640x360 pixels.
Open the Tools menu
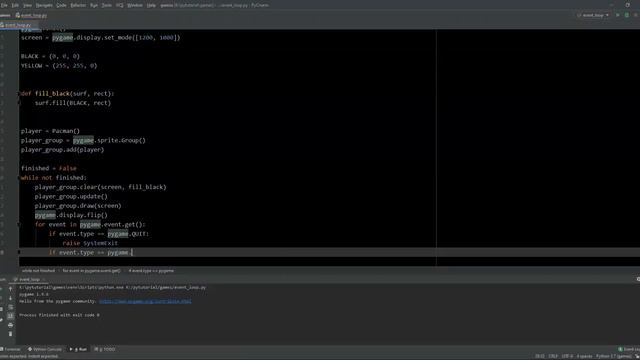click(x=107, y=5)
